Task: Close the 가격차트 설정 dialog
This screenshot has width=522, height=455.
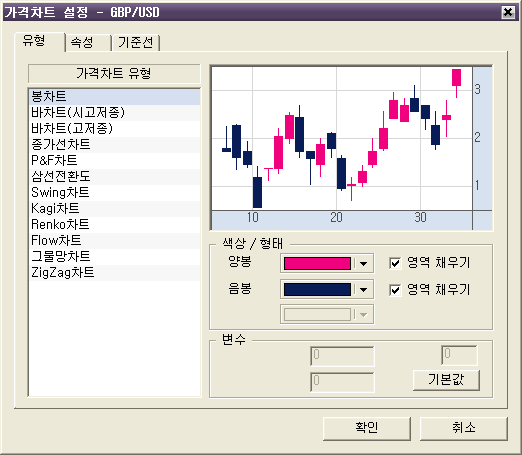Action: click(508, 12)
